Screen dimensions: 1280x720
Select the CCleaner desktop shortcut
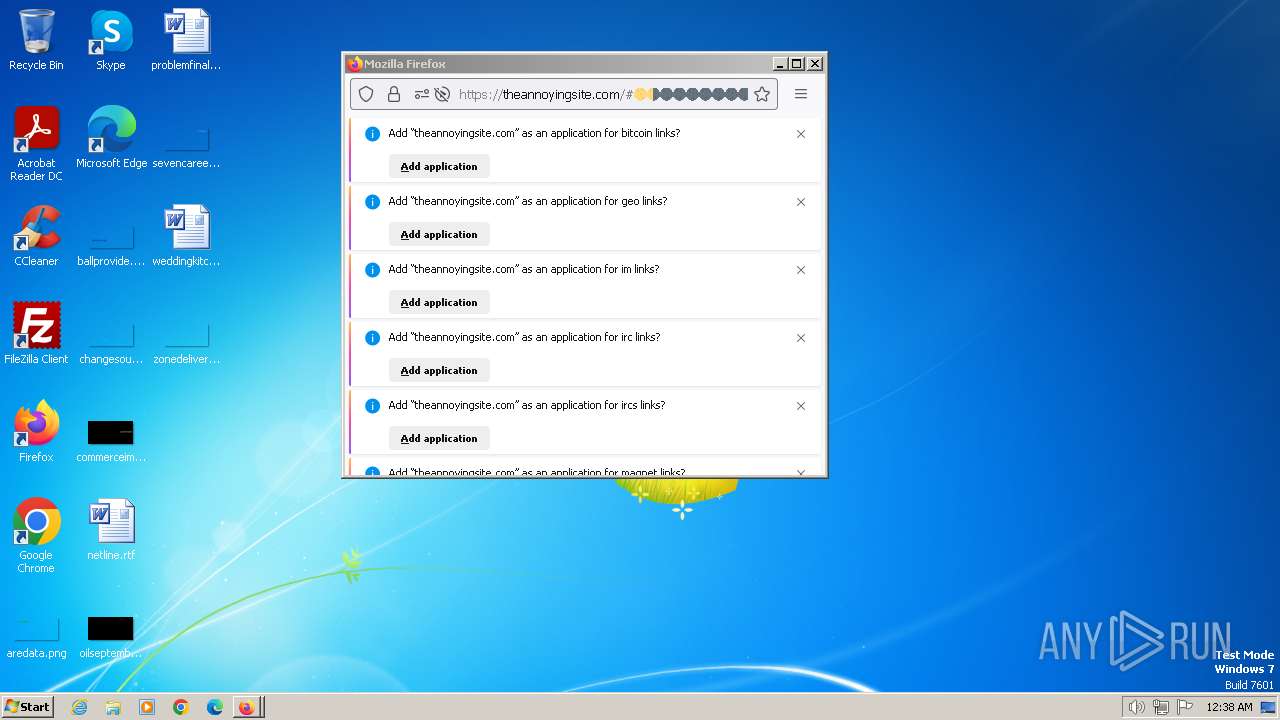tap(36, 236)
